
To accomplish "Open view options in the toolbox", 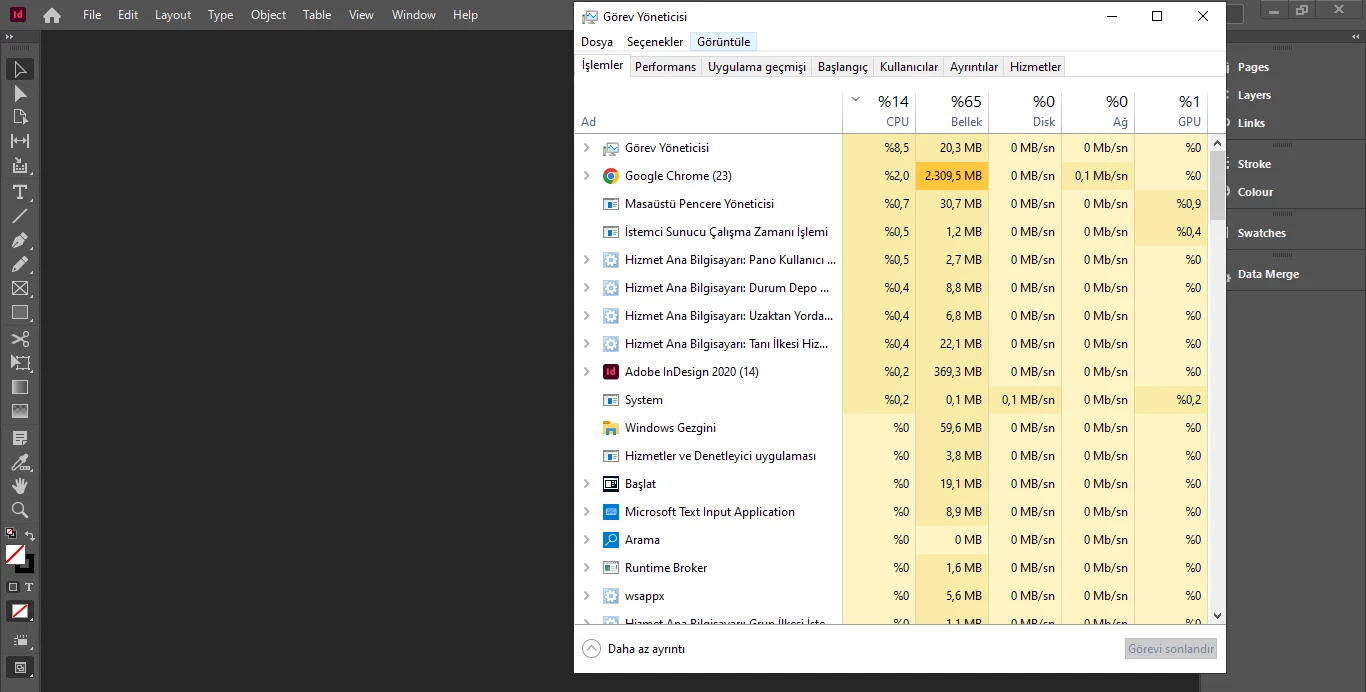I will coord(20,640).
